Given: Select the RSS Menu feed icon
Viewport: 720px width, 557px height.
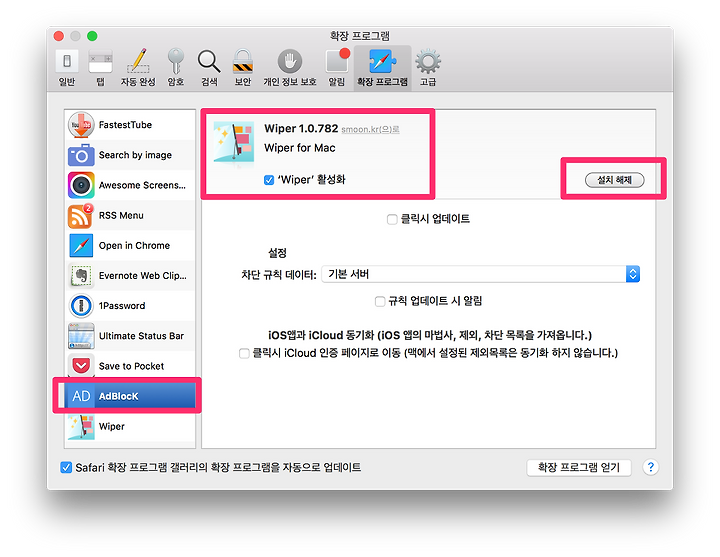Looking at the screenshot, I should [x=80, y=216].
